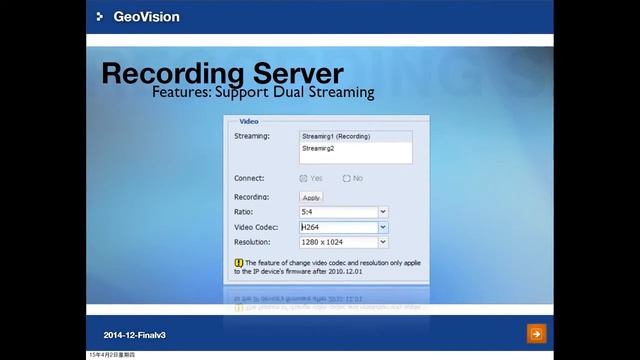The image size is (640, 360).
Task: Open the Ratio dropdown arrow
Action: [x=383, y=212]
